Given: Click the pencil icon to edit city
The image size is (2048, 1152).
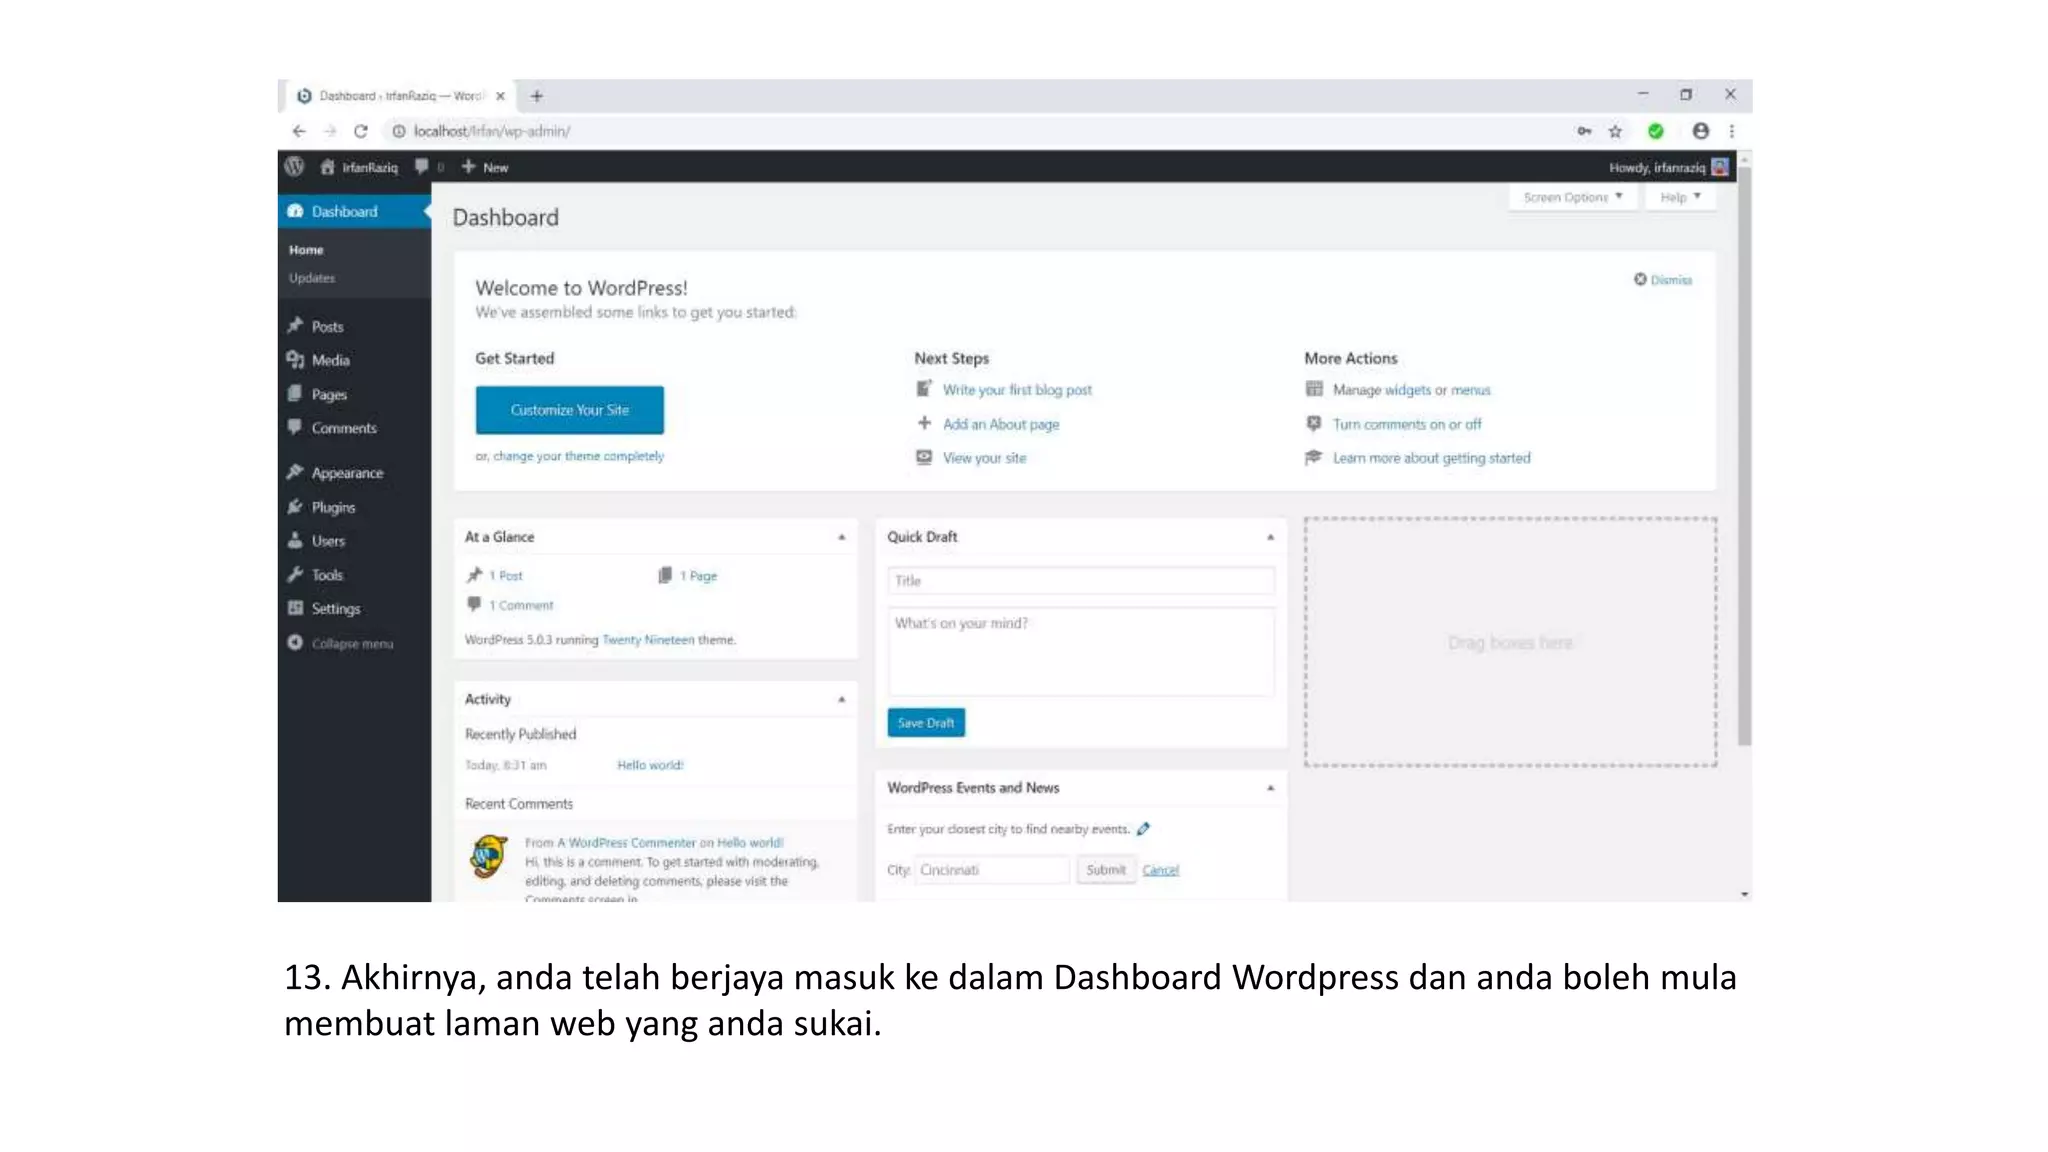Looking at the screenshot, I should click(1143, 829).
